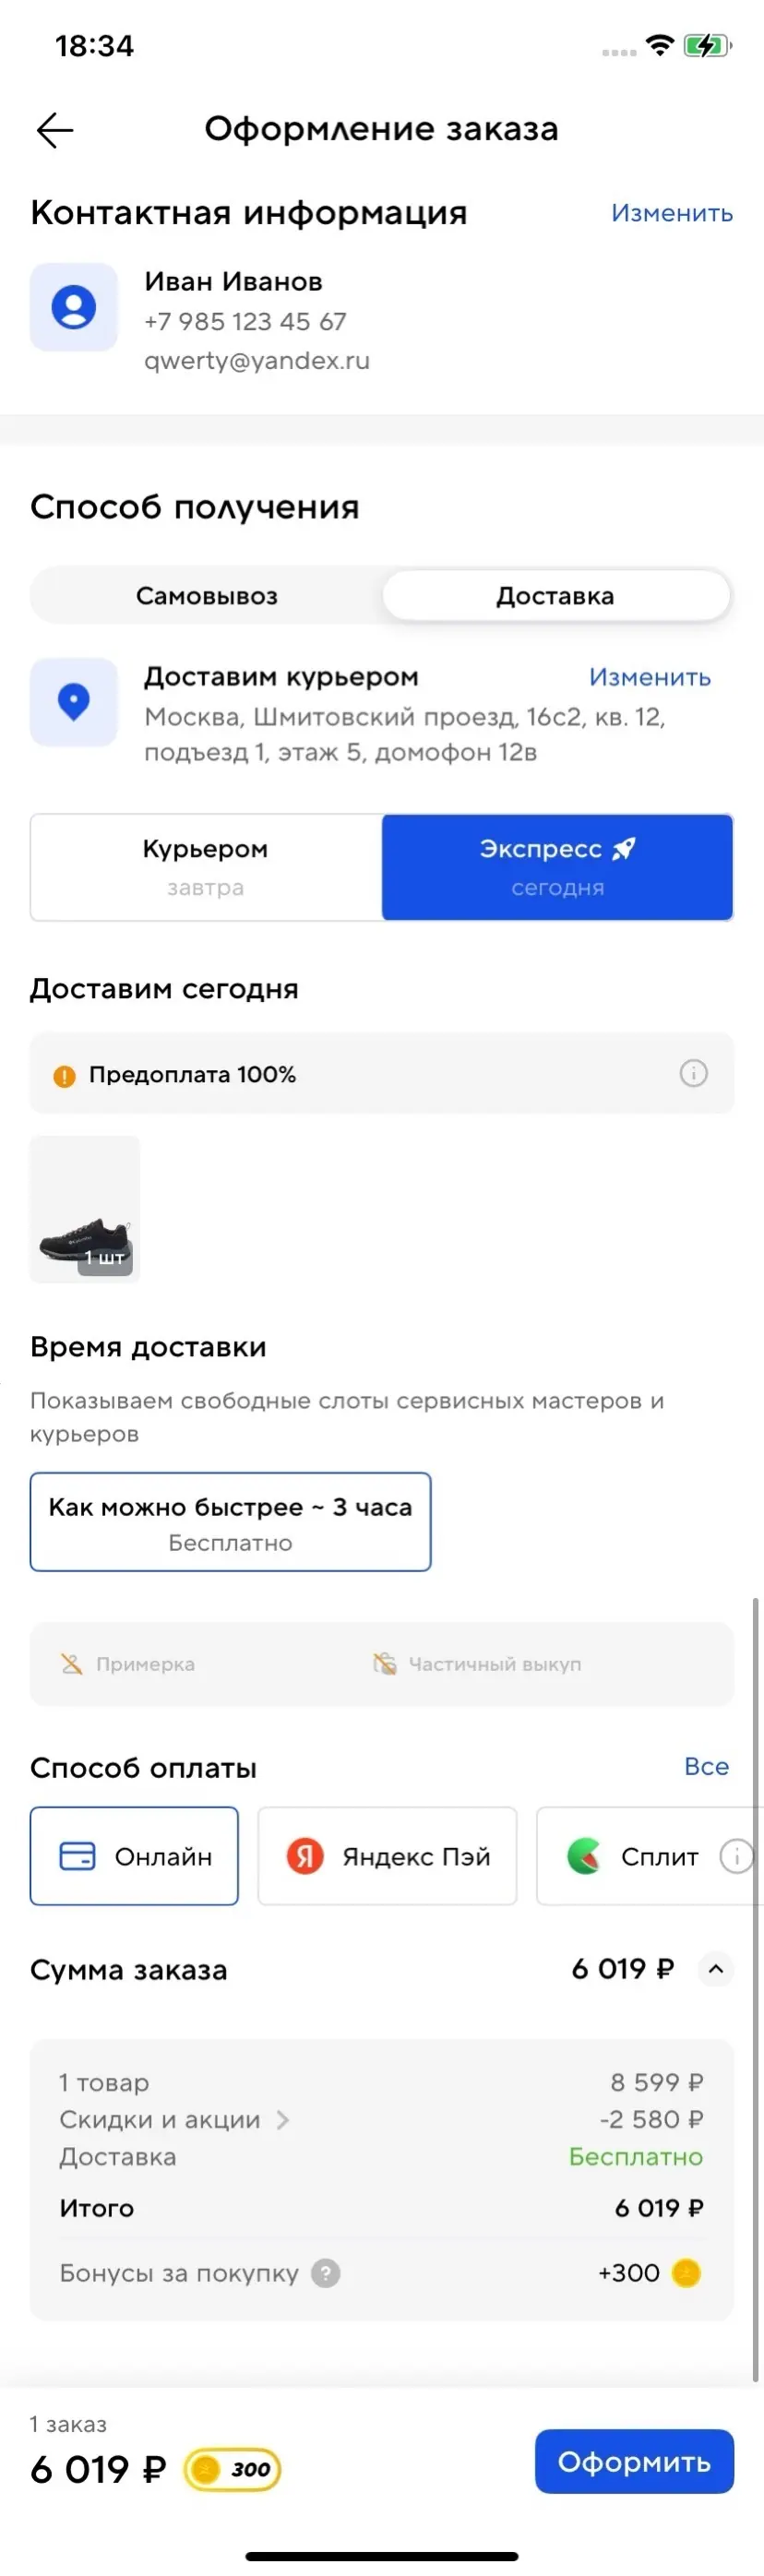The image size is (764, 2576).
Task: Tap the Split payment info icon
Action: pos(737,1856)
